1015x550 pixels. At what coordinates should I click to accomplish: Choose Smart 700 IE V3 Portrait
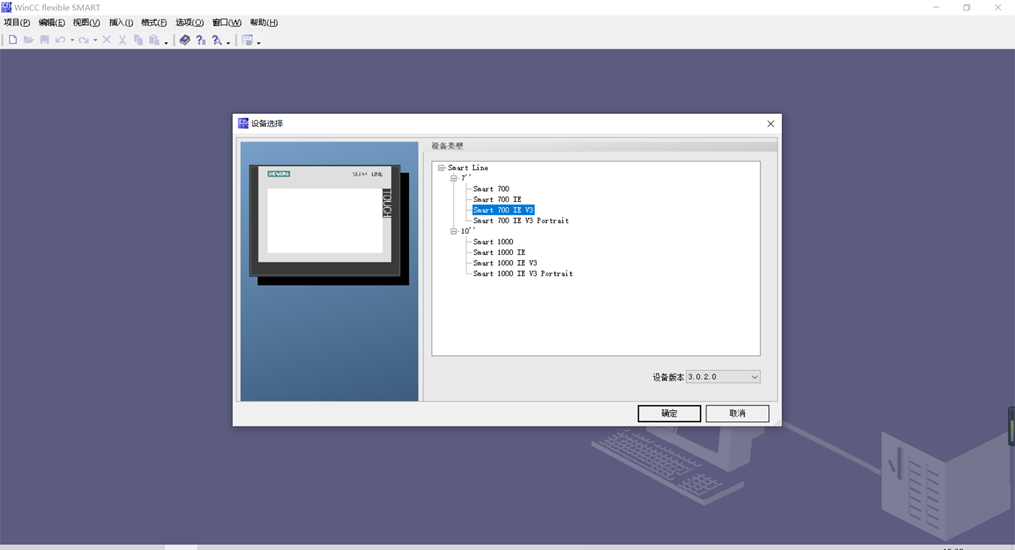coord(521,221)
